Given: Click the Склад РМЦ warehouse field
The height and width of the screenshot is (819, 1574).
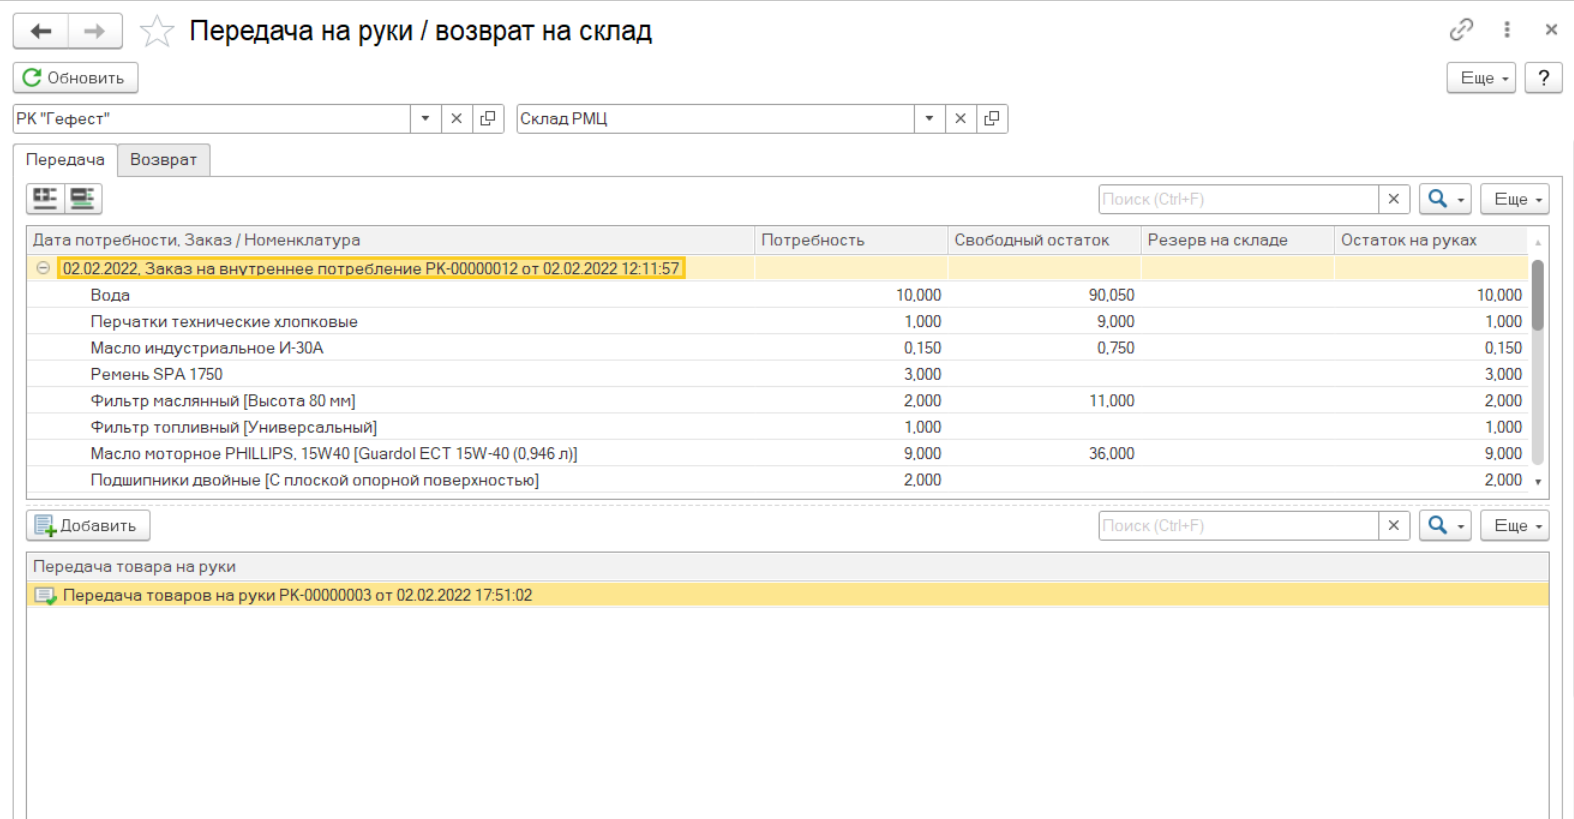Looking at the screenshot, I should (715, 119).
